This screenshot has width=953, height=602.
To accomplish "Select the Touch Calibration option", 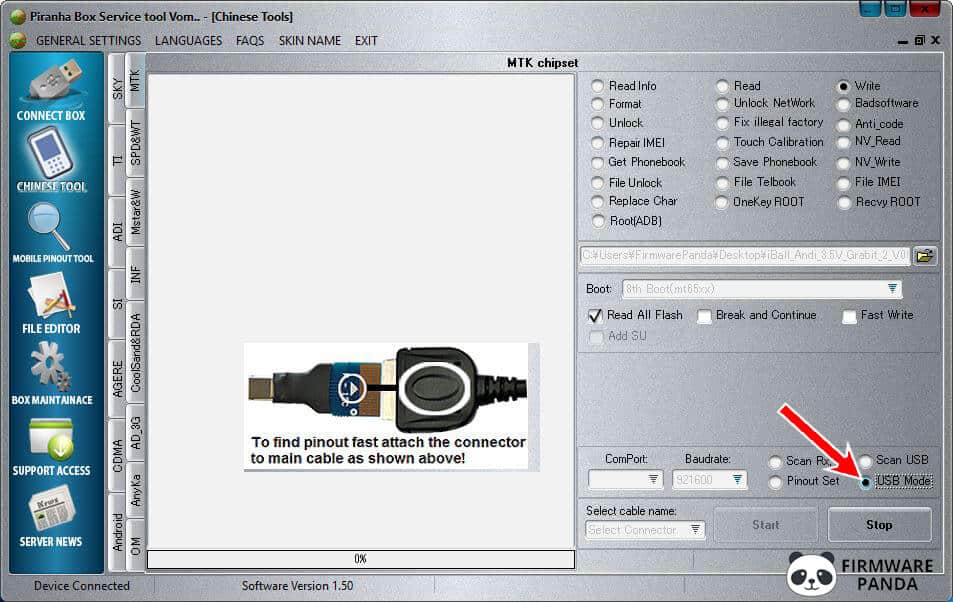I will click(721, 142).
